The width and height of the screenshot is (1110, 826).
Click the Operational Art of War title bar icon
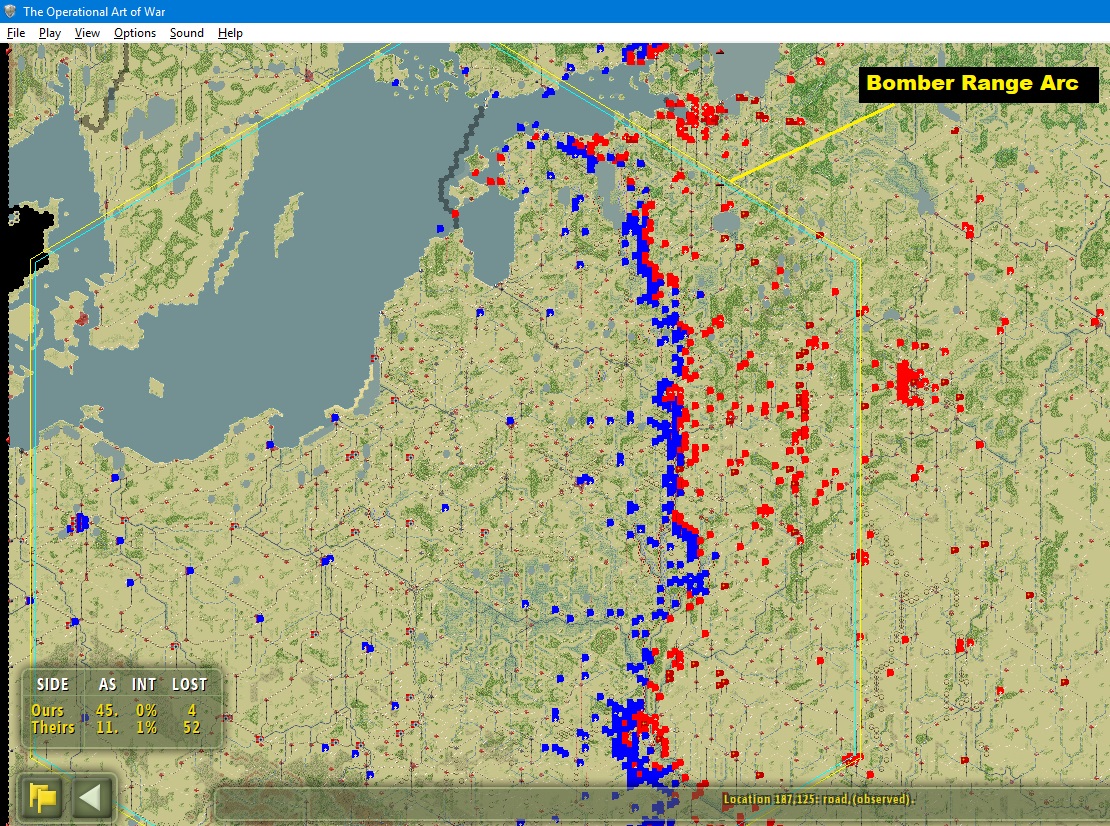point(11,11)
